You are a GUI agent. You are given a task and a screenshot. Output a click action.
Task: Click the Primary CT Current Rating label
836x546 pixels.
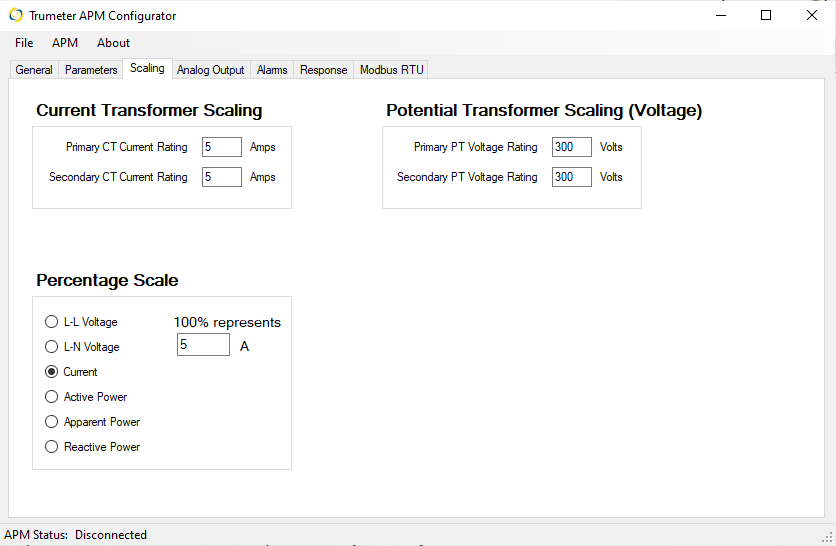tap(126, 147)
